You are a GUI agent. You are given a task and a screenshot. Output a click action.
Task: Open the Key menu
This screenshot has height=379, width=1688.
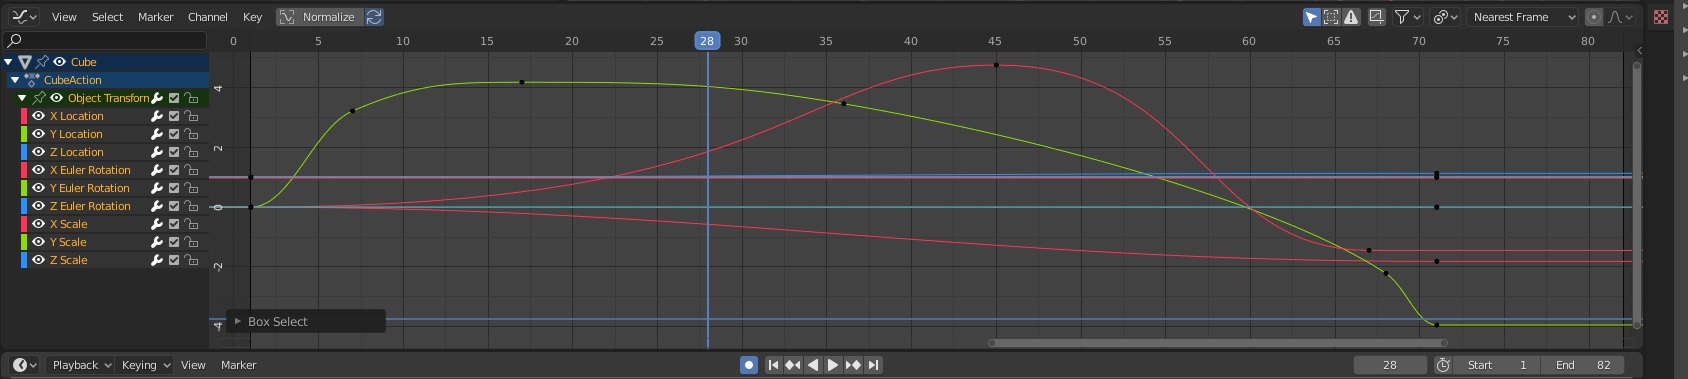pos(252,17)
